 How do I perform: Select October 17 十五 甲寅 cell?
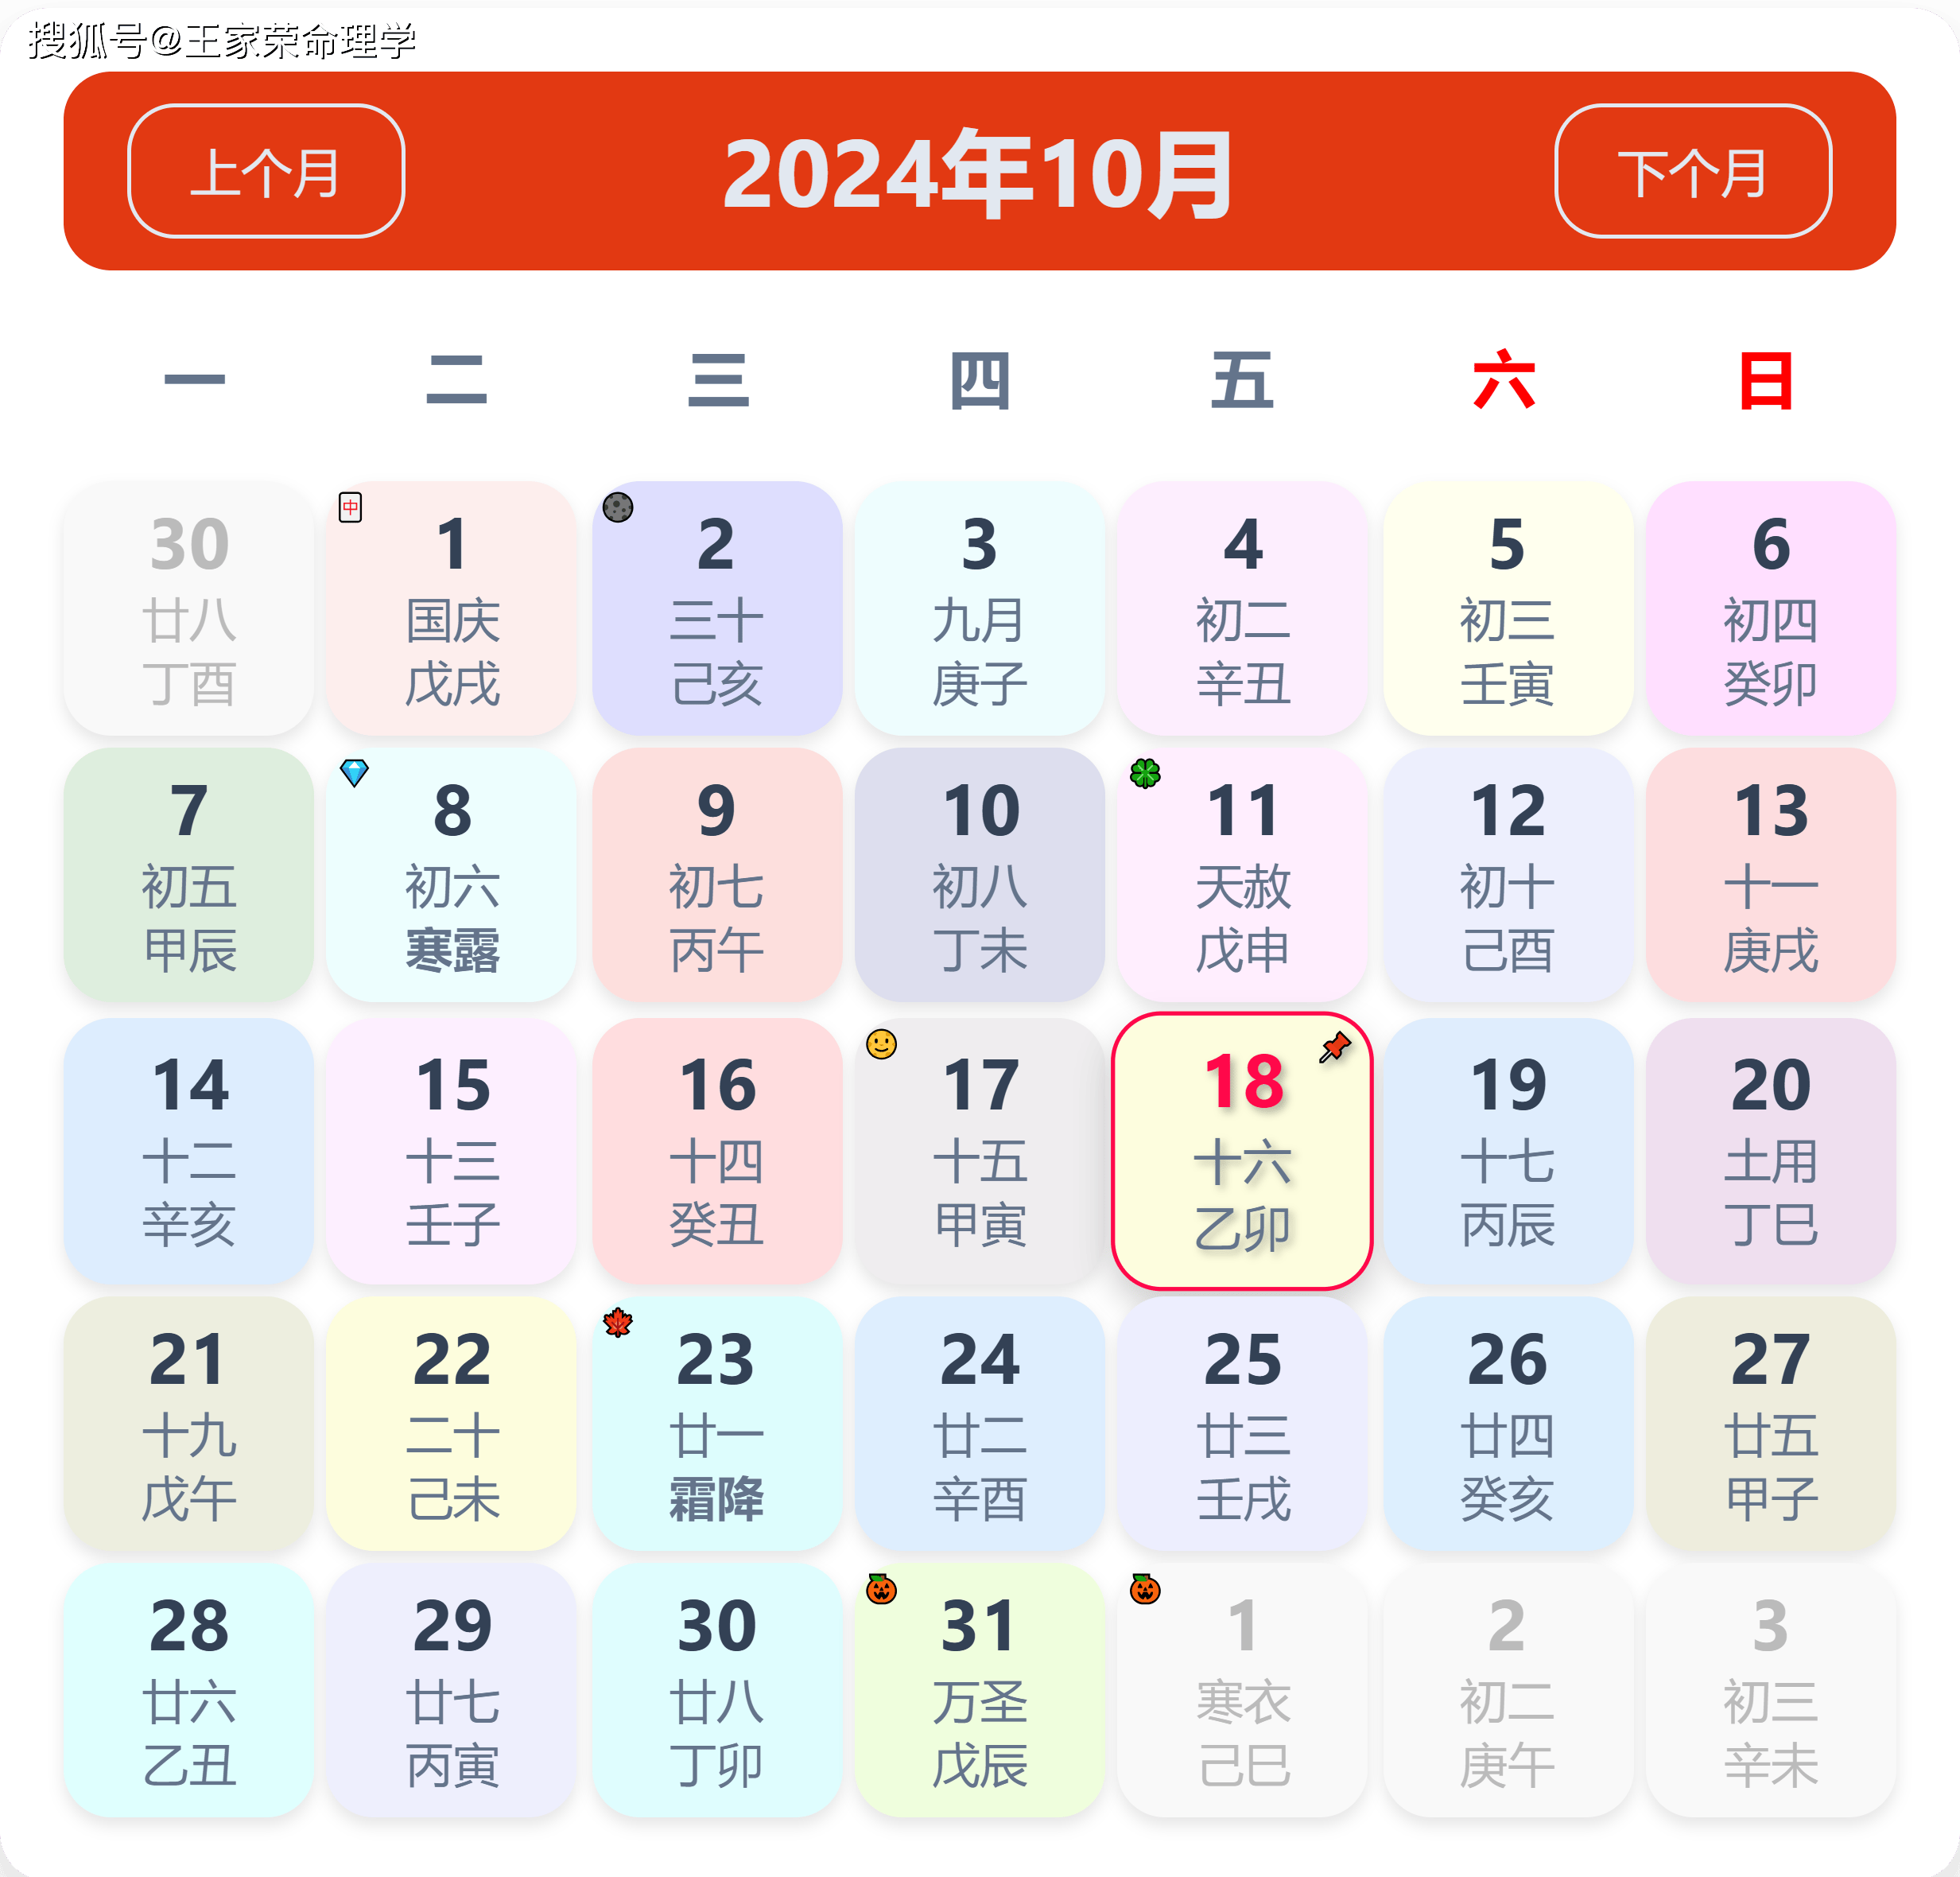coord(980,1151)
